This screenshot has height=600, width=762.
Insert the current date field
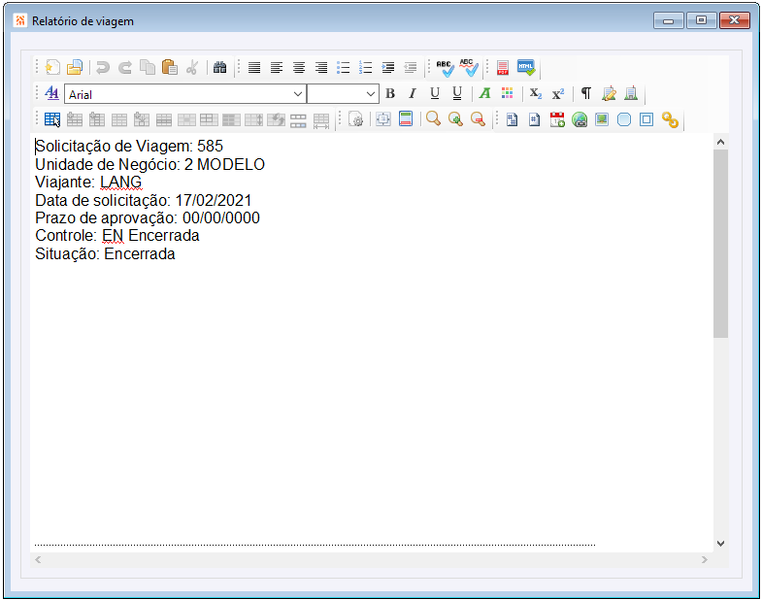click(557, 120)
